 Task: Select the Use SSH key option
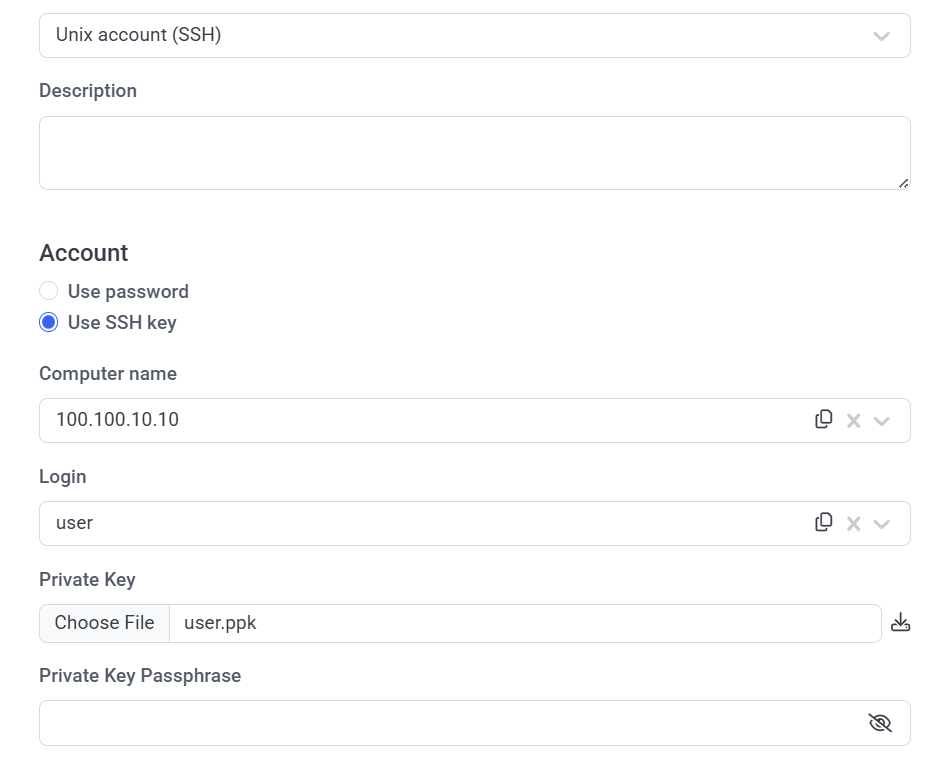coord(48,322)
